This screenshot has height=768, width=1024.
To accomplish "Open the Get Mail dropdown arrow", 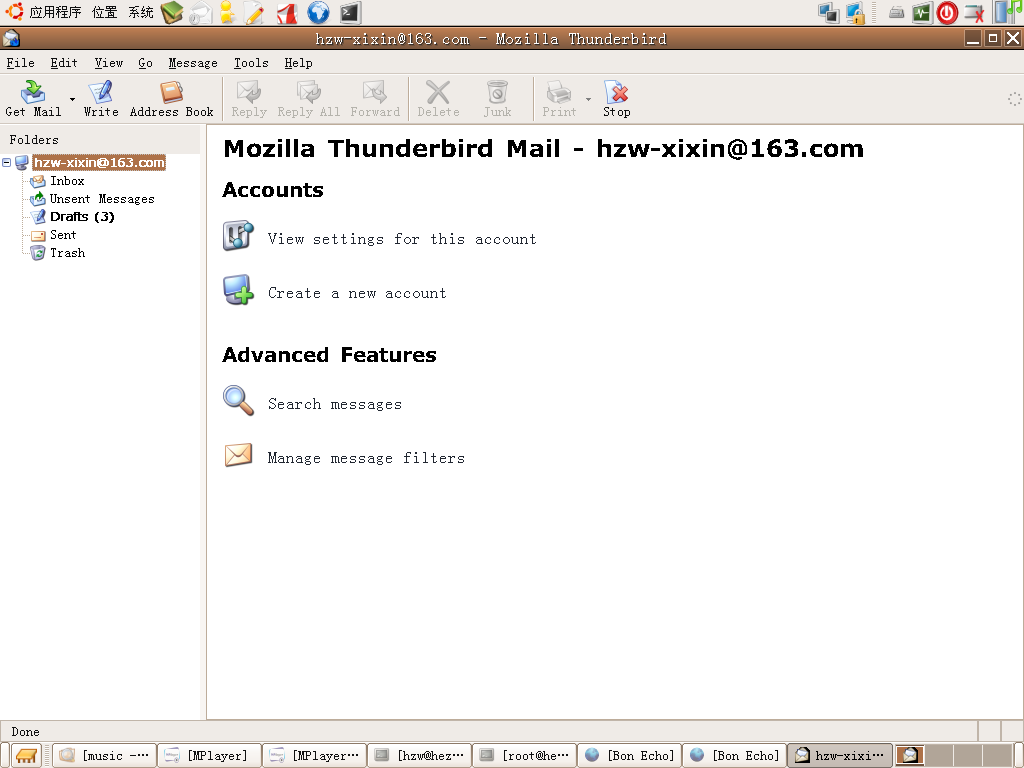I will coord(72,99).
